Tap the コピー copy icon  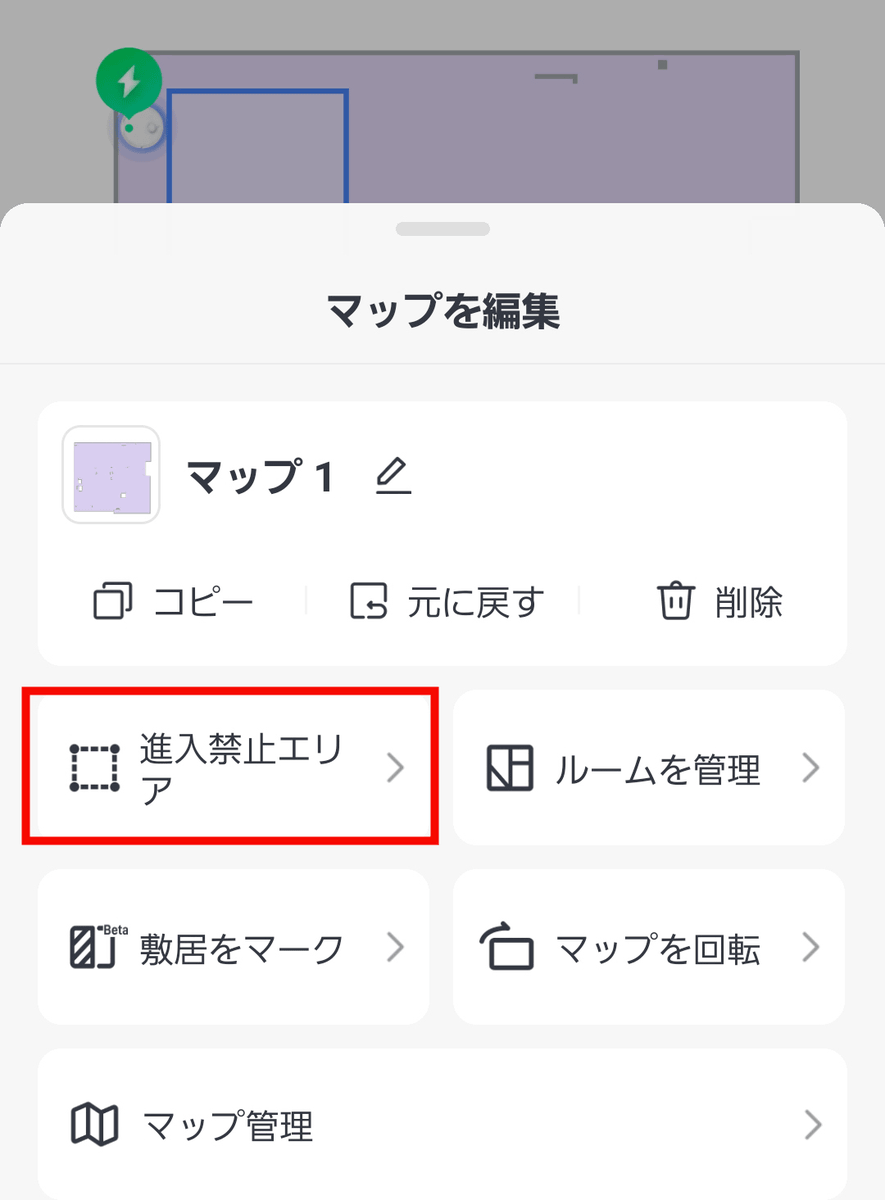coord(112,602)
